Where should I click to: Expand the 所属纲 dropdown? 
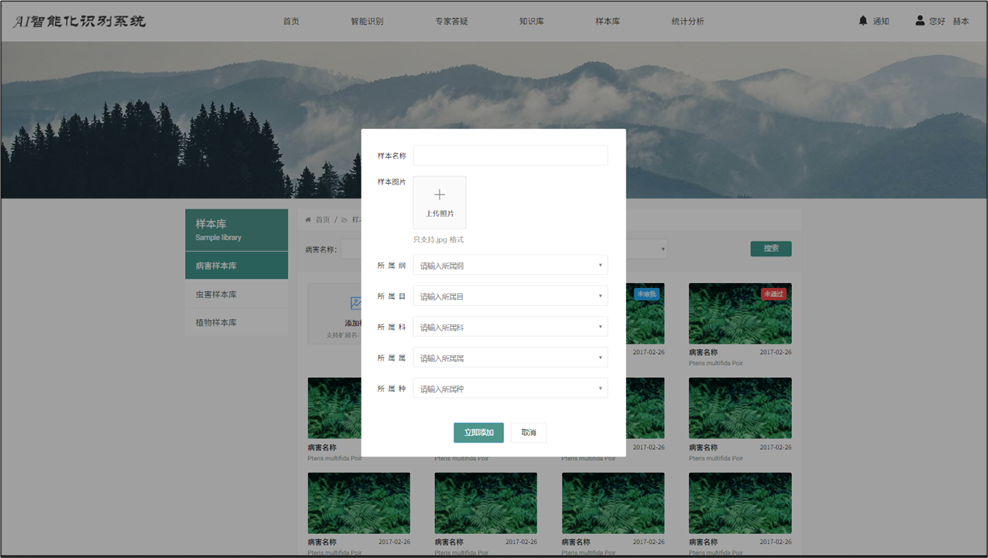(x=510, y=266)
